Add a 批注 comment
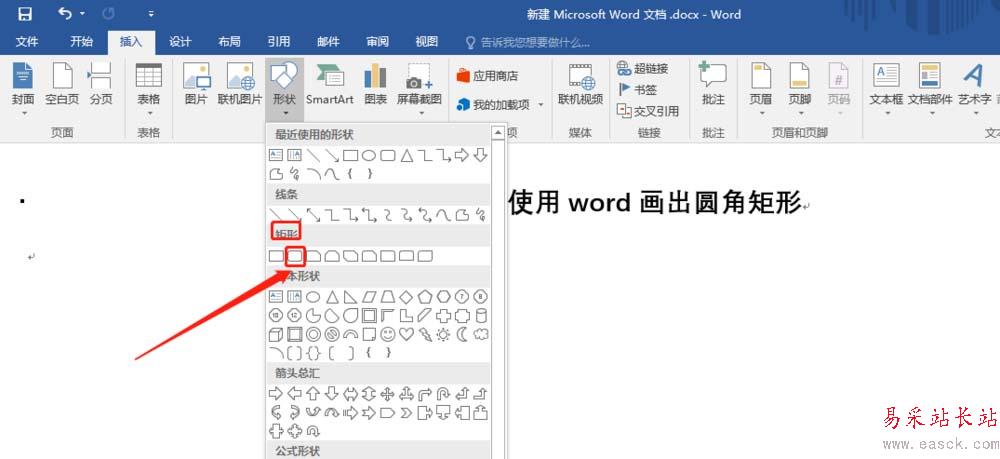 coord(713,84)
